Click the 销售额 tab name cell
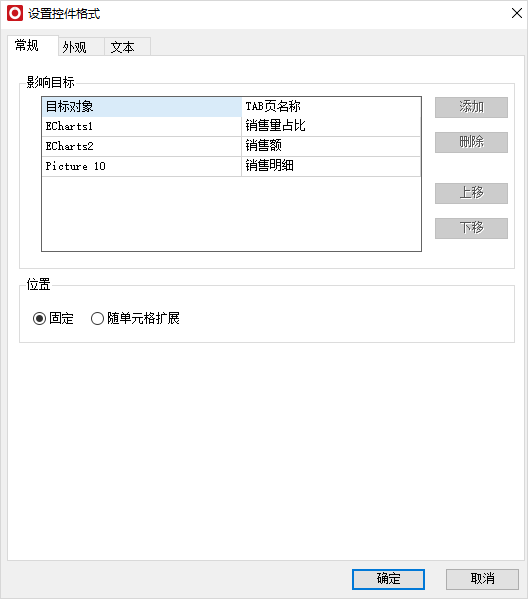This screenshot has height=599, width=528. tap(331, 146)
